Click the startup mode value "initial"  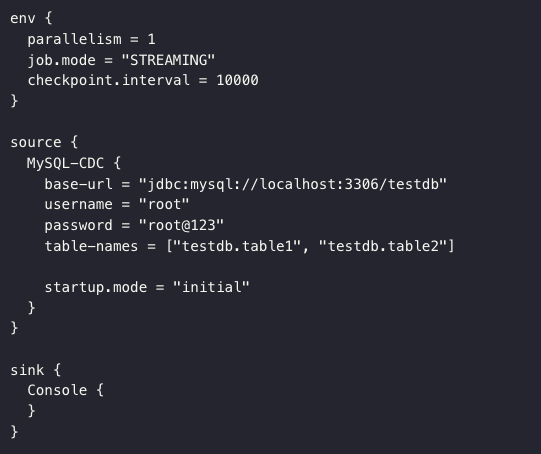click(211, 287)
